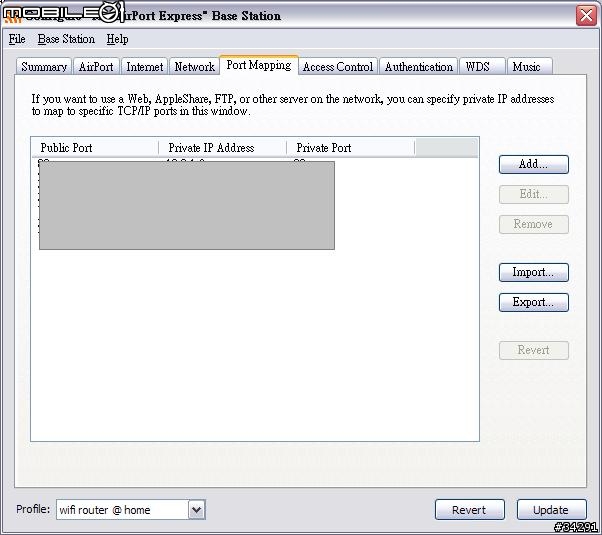Image resolution: width=602 pixels, height=535 pixels.
Task: Select the Port Mapping tab
Action: [x=259, y=65]
